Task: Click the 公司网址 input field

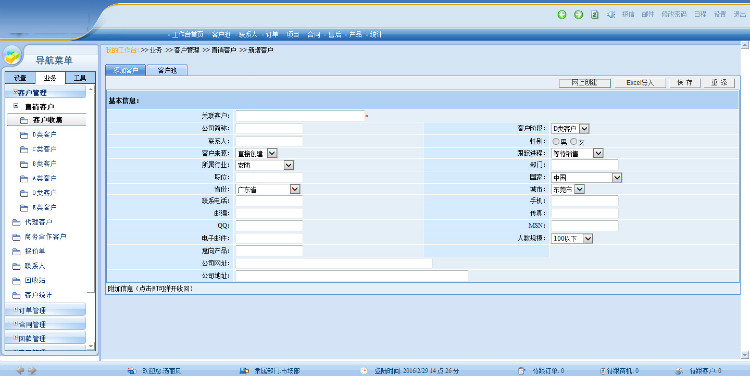Action: point(333,263)
